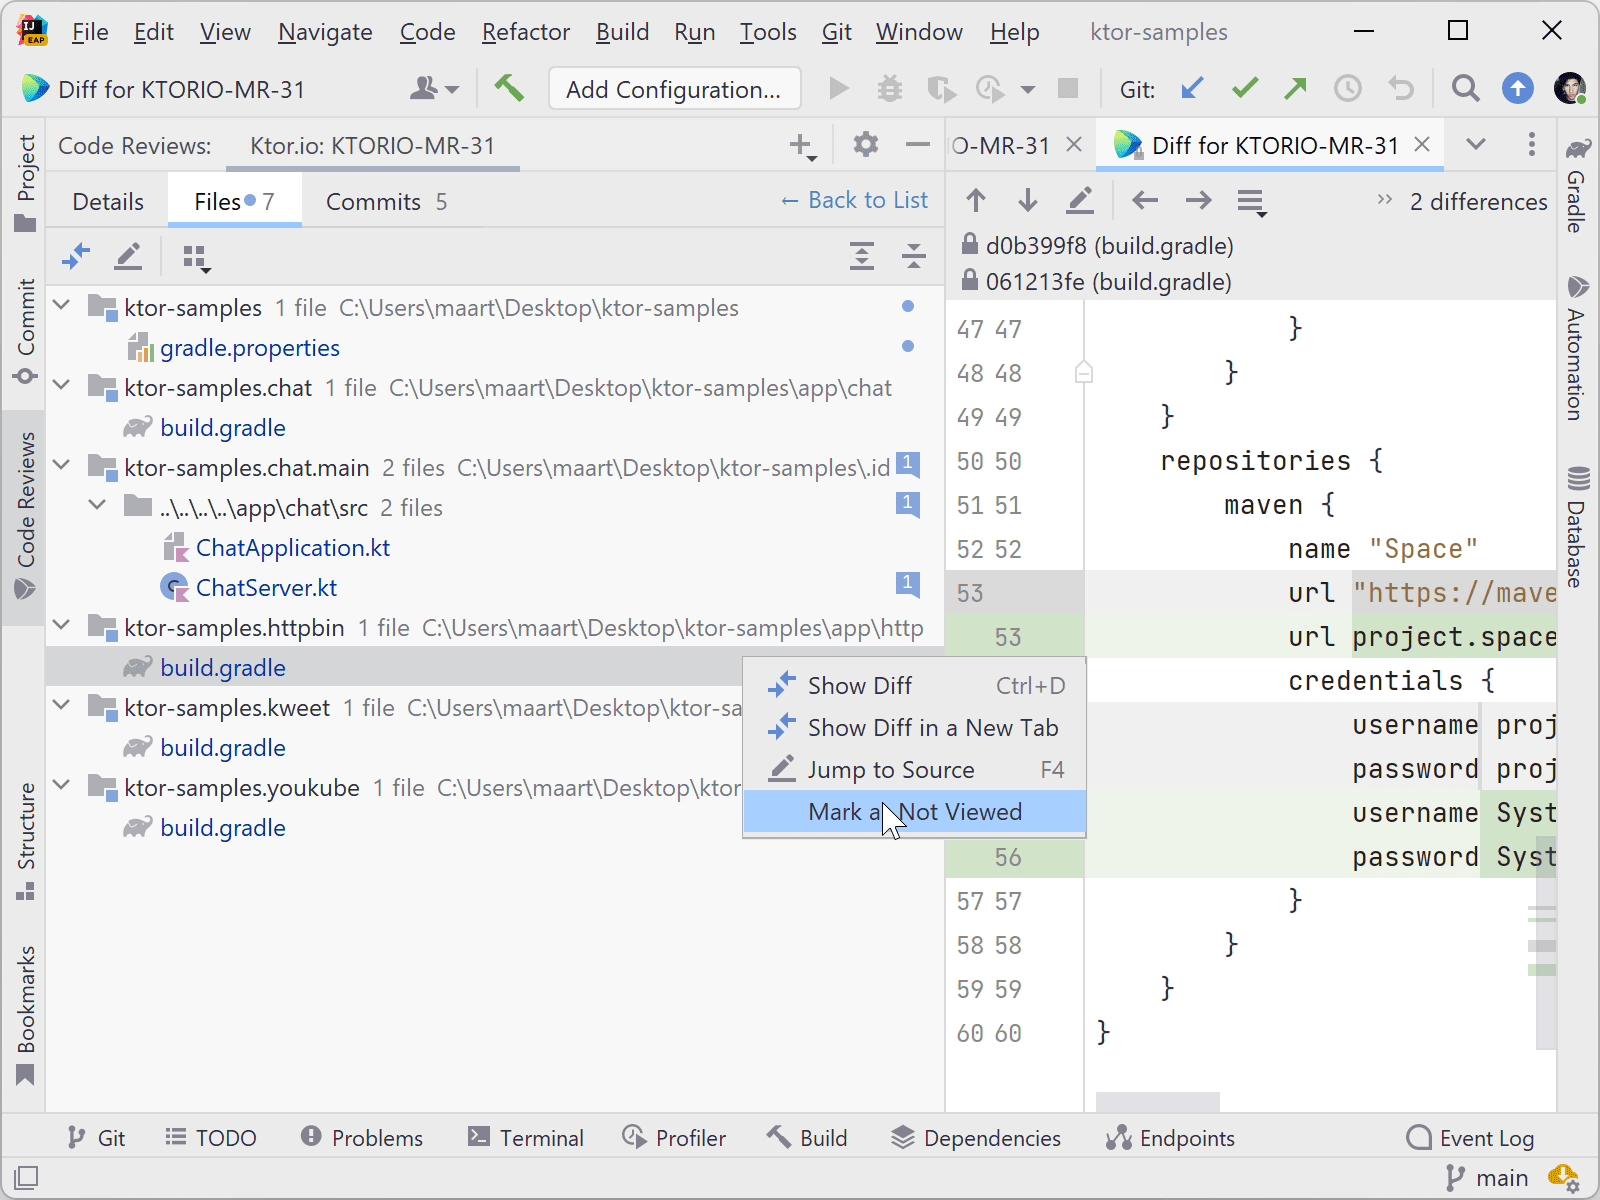Click Show Diff icon in Files toolbar
The width and height of the screenshot is (1600, 1200).
[76, 257]
